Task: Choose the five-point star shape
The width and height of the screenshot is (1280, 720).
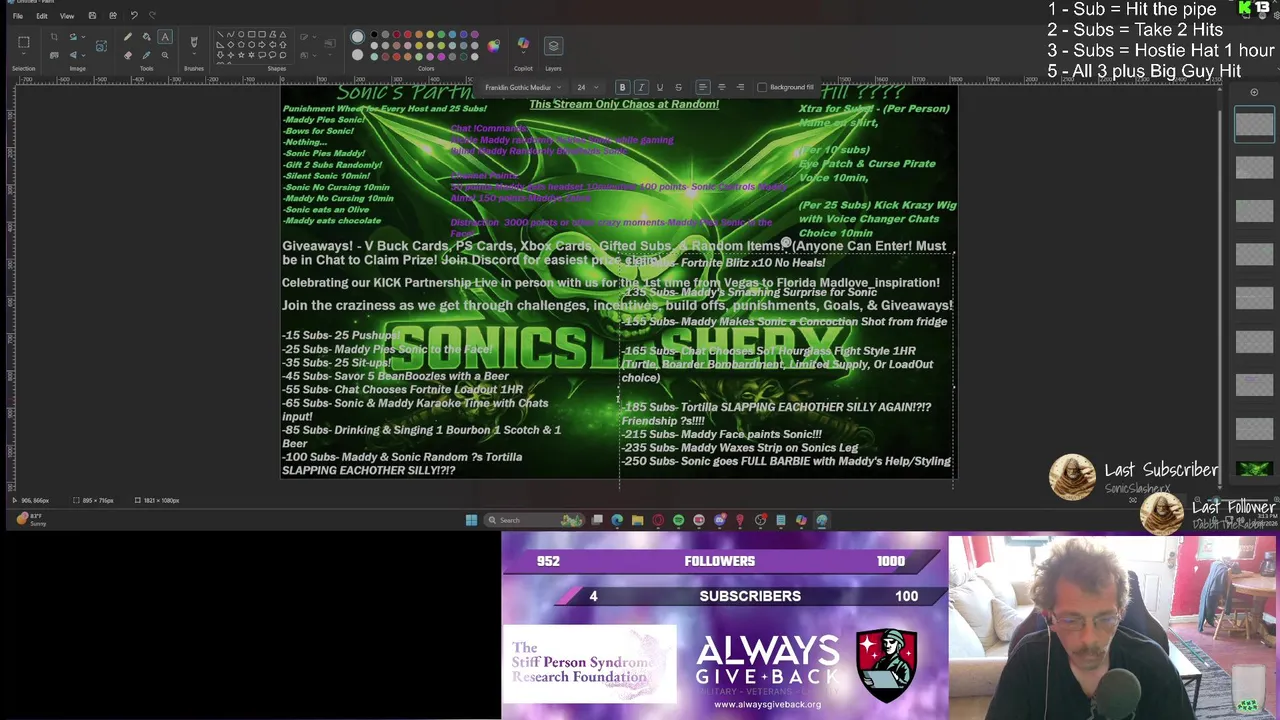Action: click(x=241, y=55)
